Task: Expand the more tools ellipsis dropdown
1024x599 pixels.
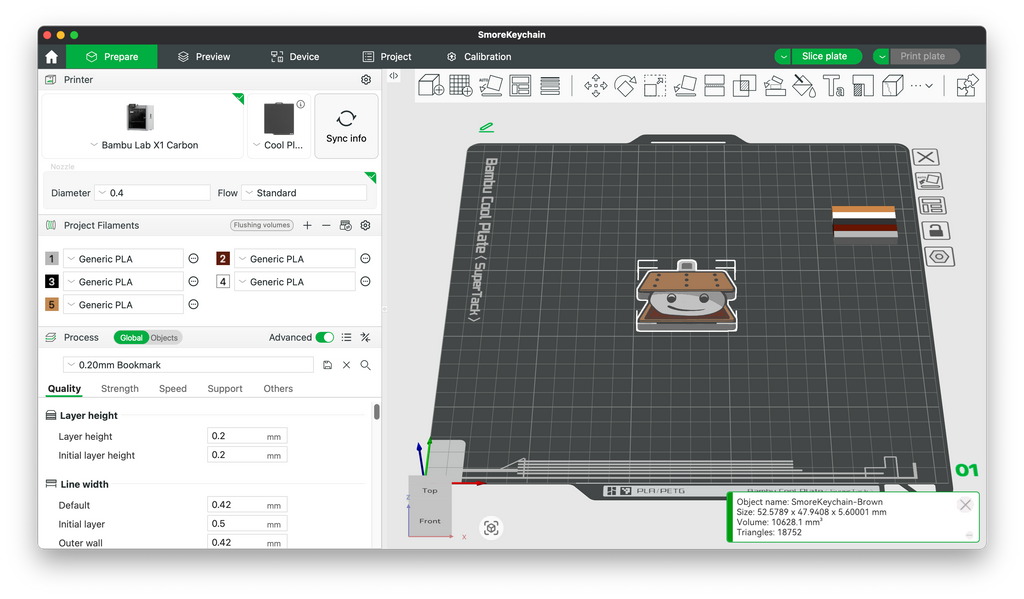Action: [921, 86]
